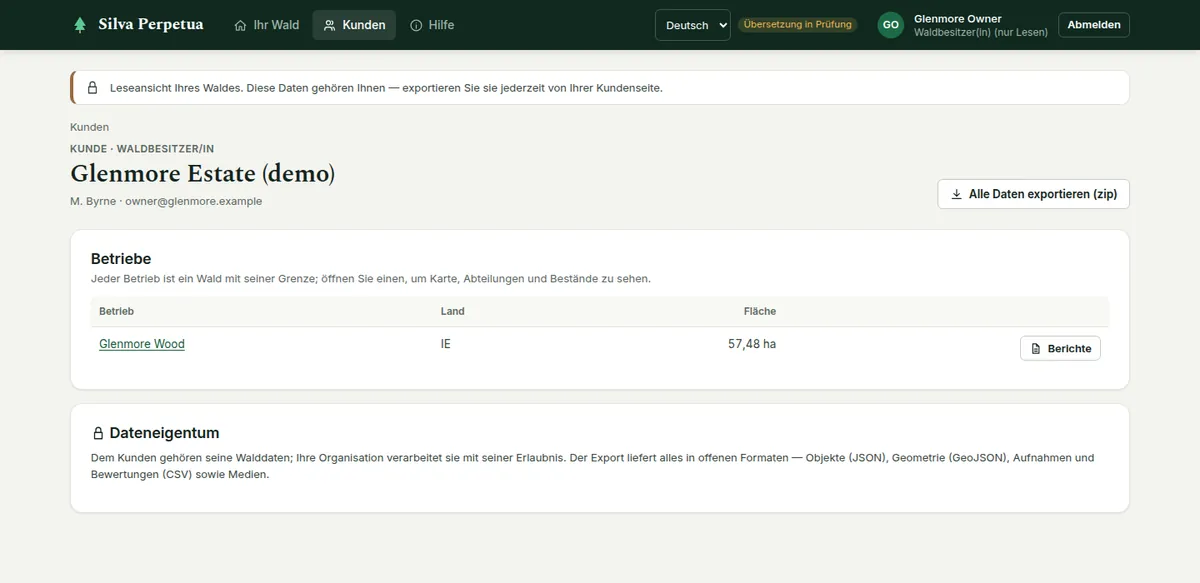
Task: Click the download arrow icon on export button
Action: tap(957, 194)
